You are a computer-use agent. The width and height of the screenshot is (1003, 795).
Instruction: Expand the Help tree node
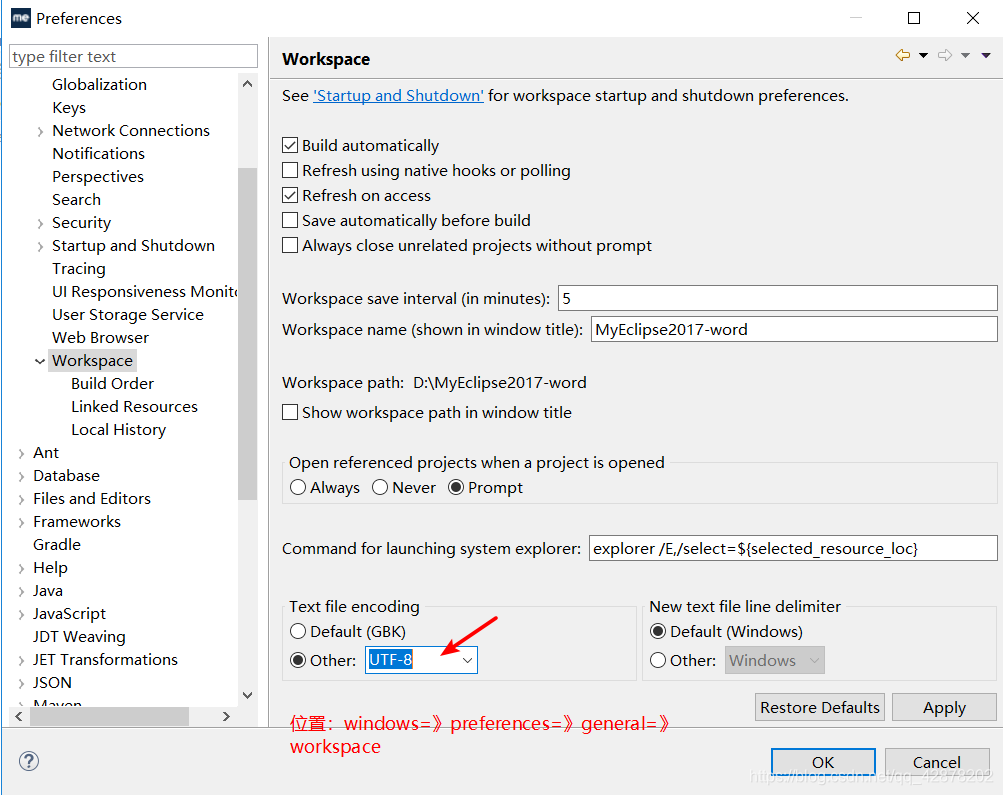pos(21,569)
